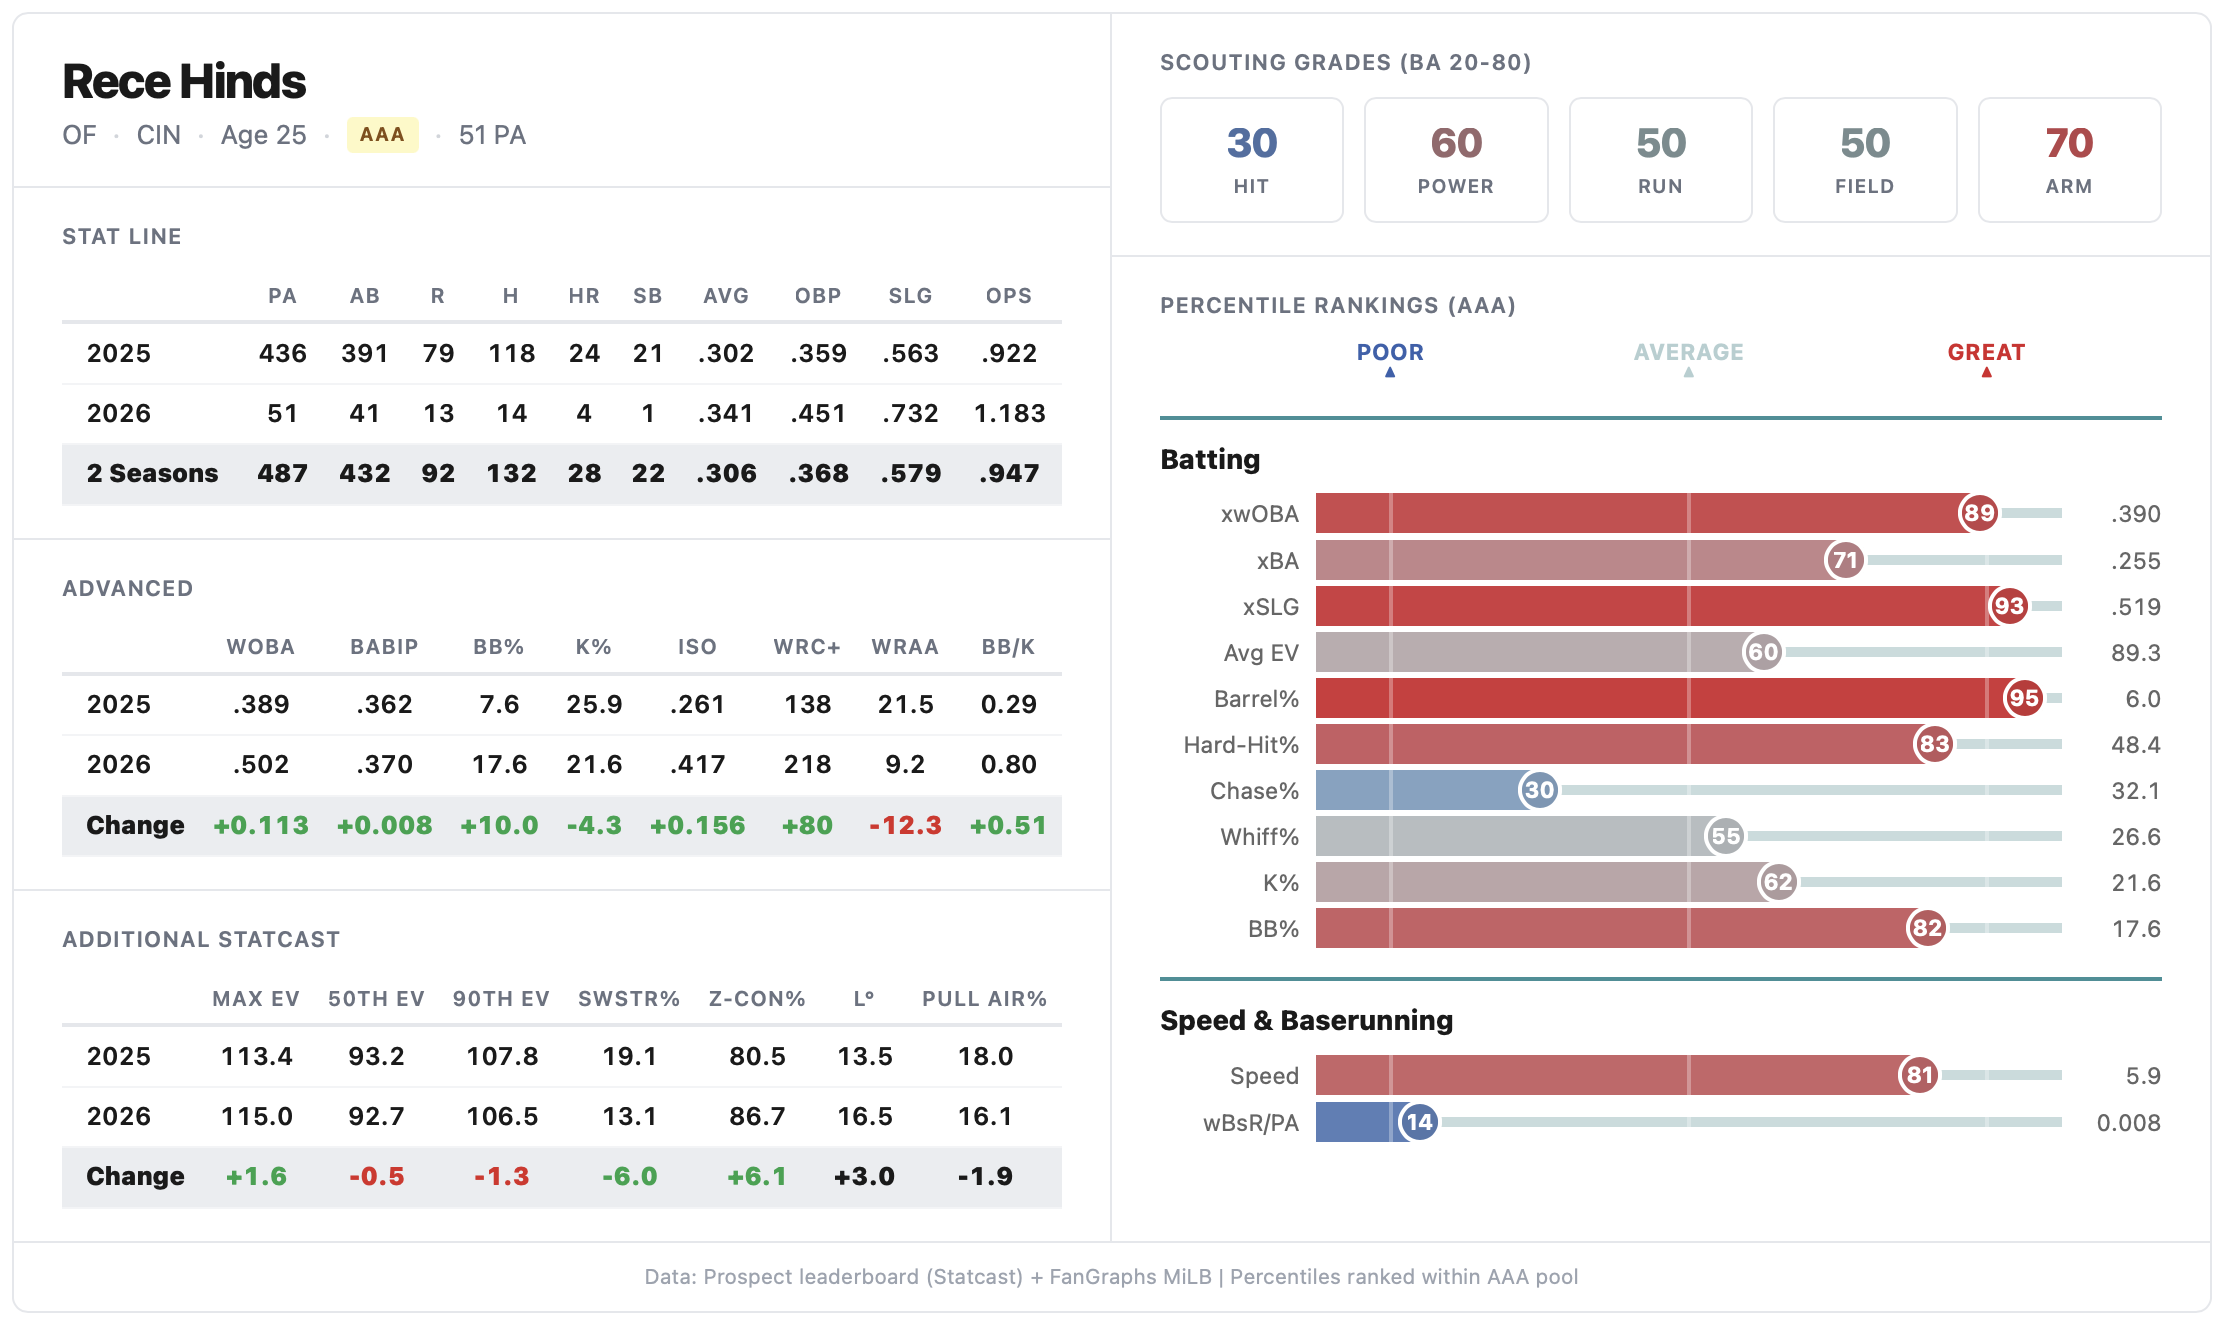Select the 70 ARM scouting grade card
Viewport: 2222px width, 1326px height.
[x=2068, y=160]
